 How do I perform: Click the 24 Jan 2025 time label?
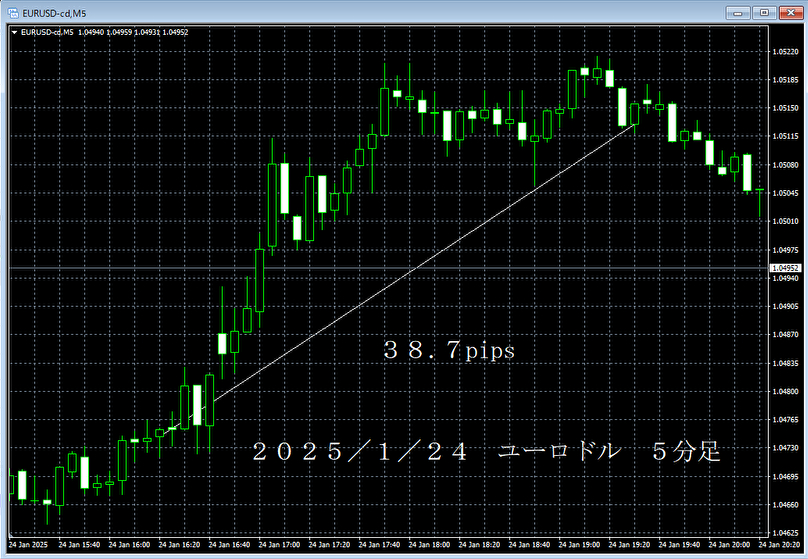pyautogui.click(x=28, y=545)
